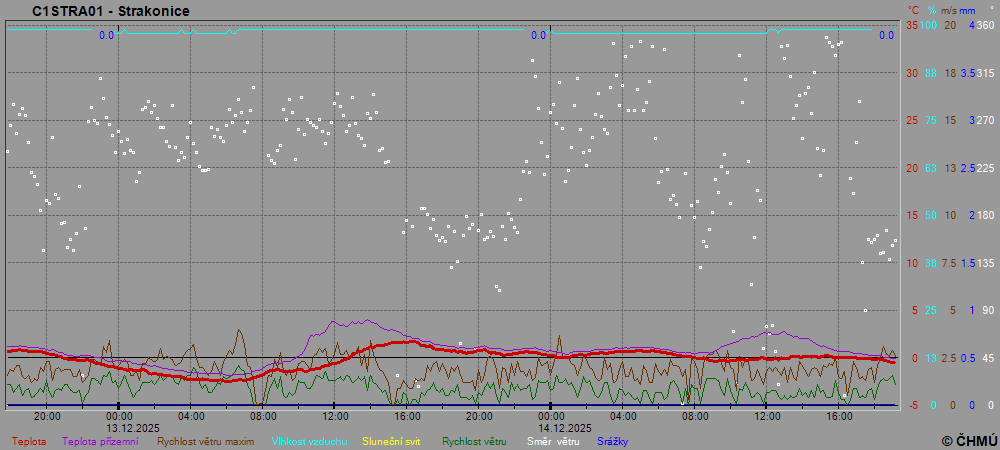This screenshot has height=450, width=1000.
Task: Click the yellow Sluneční svit legend label
Action: pyautogui.click(x=392, y=441)
